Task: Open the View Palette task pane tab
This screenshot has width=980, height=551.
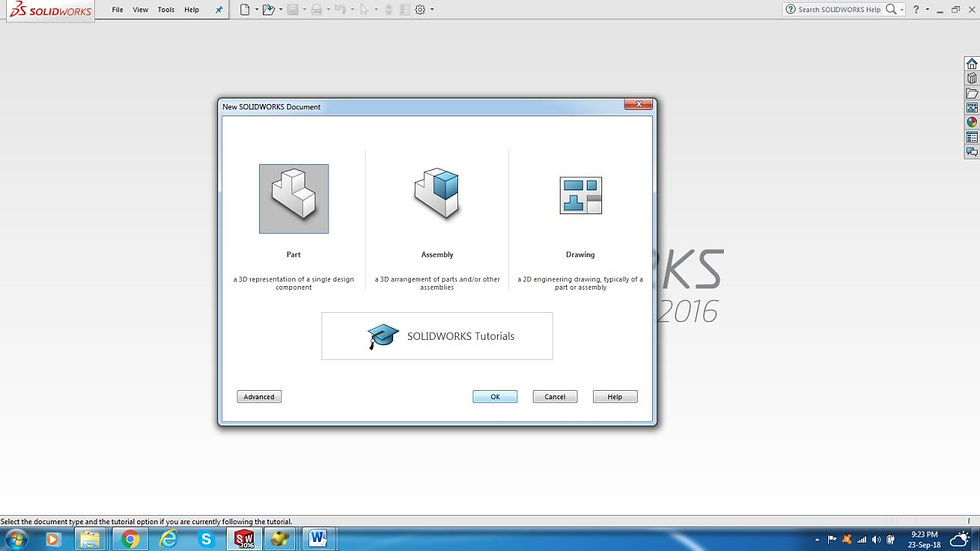Action: pos(972,107)
